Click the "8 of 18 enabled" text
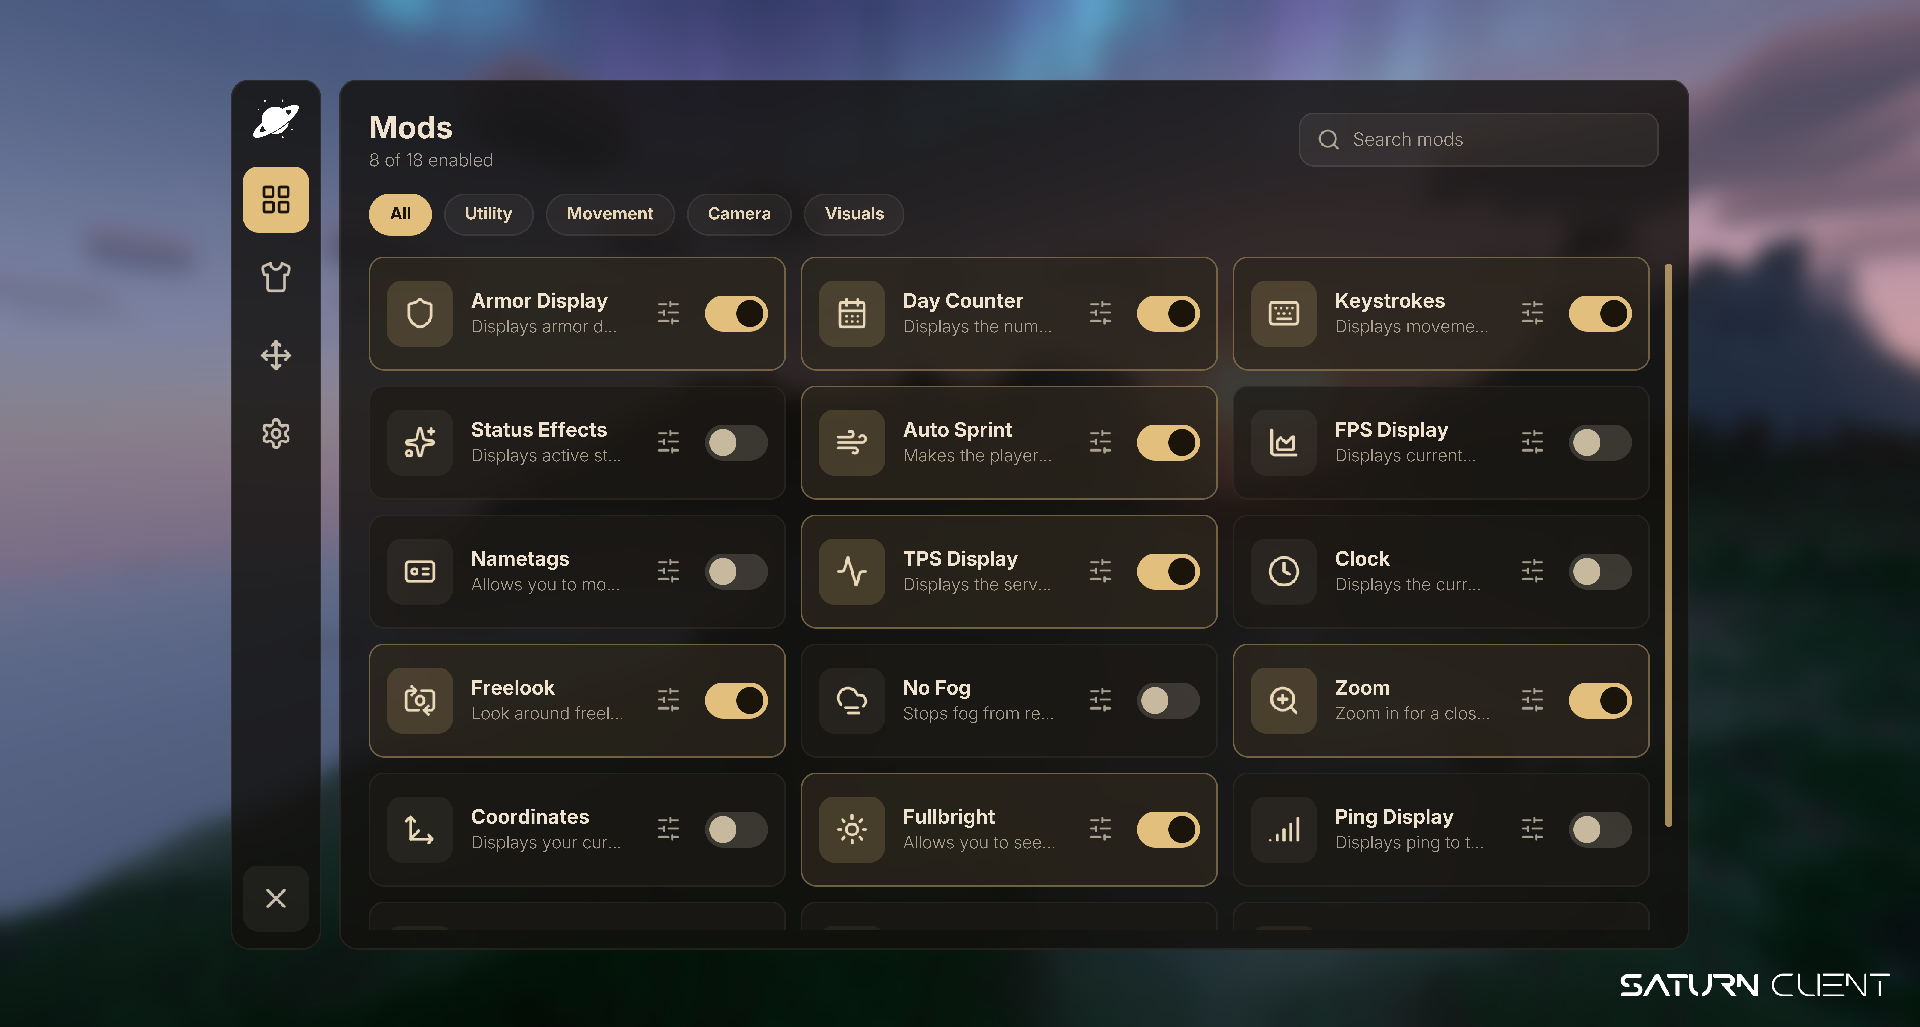Screen dimensions: 1920x1027 pyautogui.click(x=431, y=160)
